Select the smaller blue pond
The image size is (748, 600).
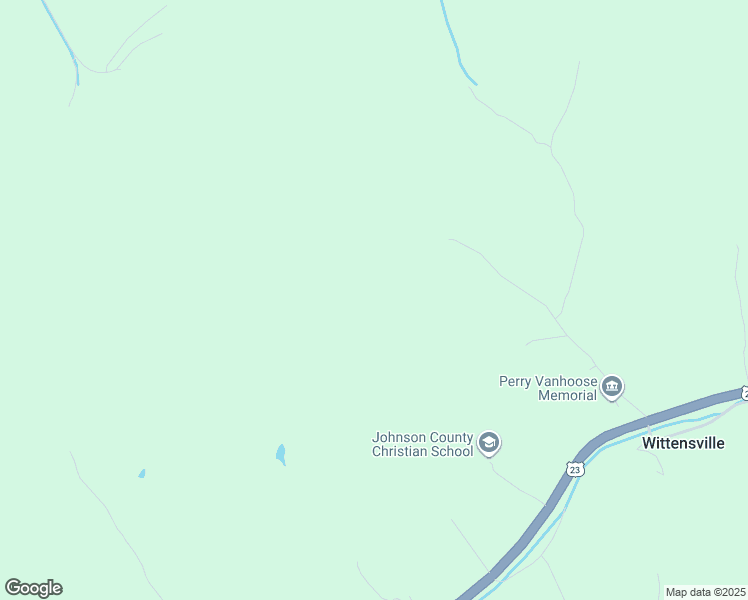tap(142, 473)
